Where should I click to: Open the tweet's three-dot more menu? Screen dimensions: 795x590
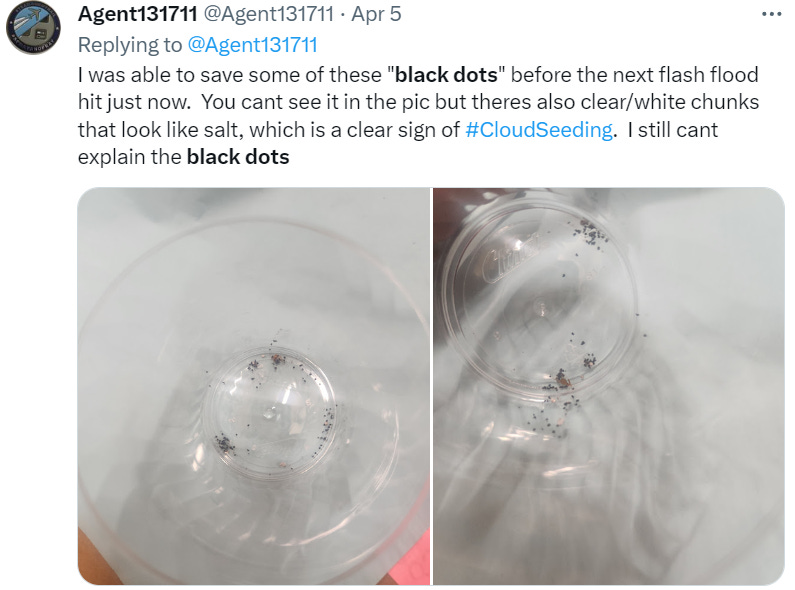click(771, 14)
